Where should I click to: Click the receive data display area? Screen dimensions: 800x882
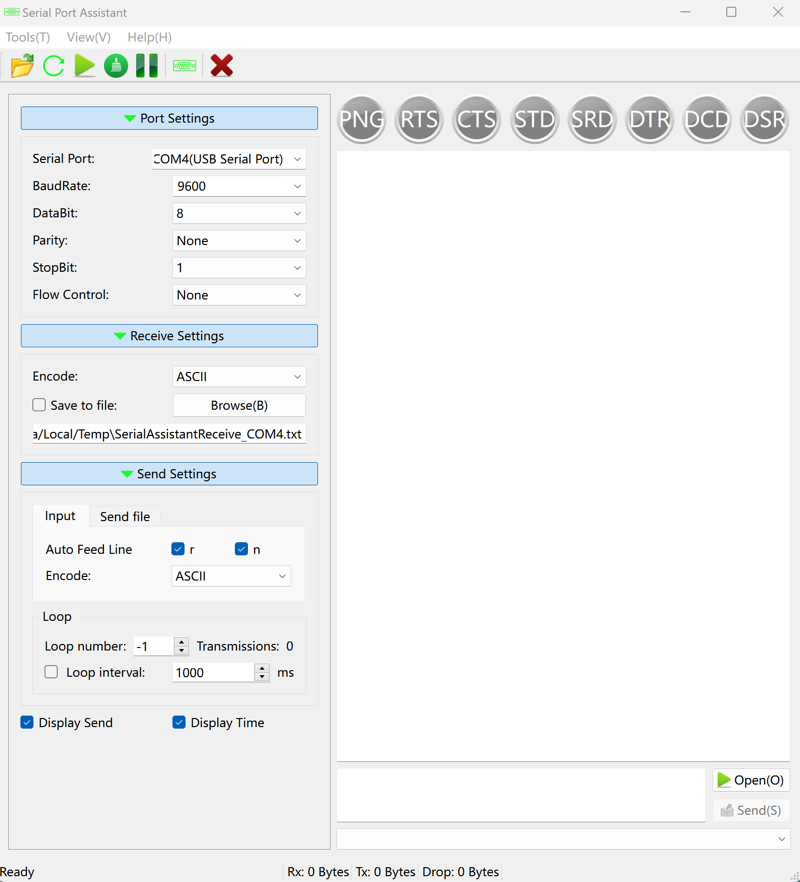[563, 456]
